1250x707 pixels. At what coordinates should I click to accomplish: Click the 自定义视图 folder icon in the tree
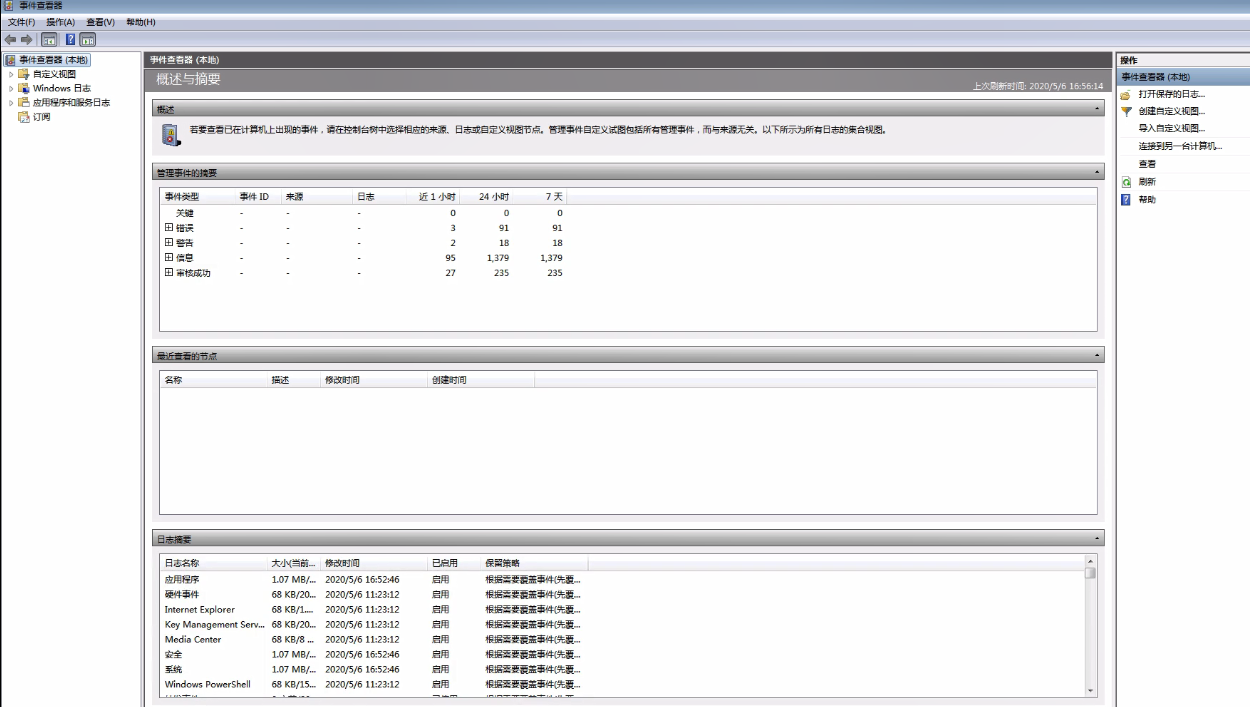point(24,74)
